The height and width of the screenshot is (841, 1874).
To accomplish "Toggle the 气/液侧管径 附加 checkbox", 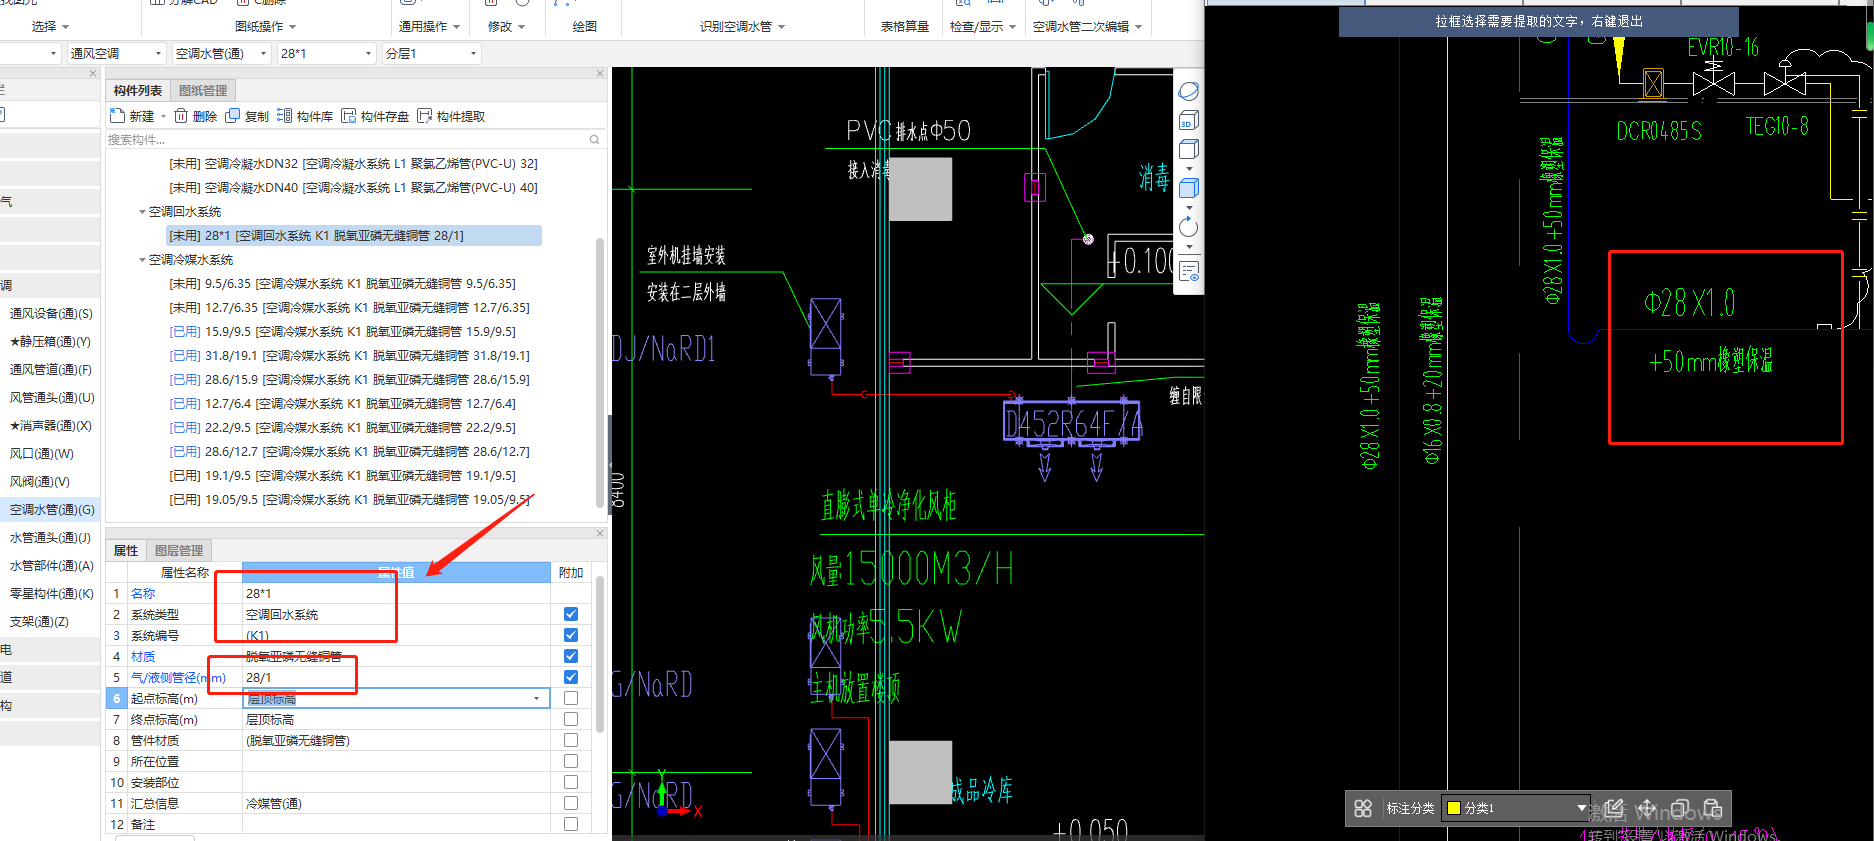I will click(571, 677).
